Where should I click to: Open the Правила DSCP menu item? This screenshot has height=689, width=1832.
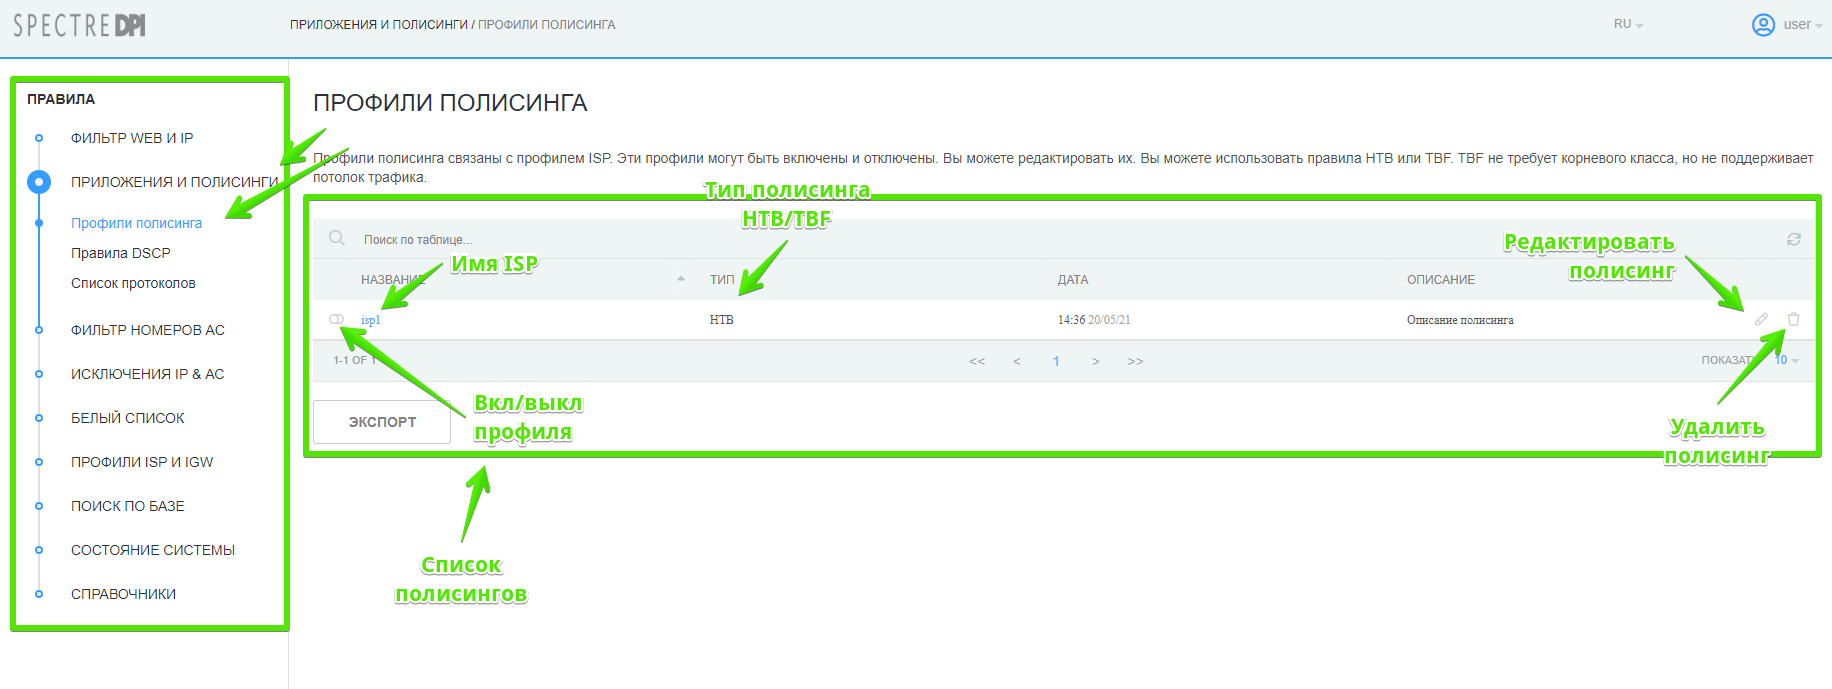click(x=121, y=253)
